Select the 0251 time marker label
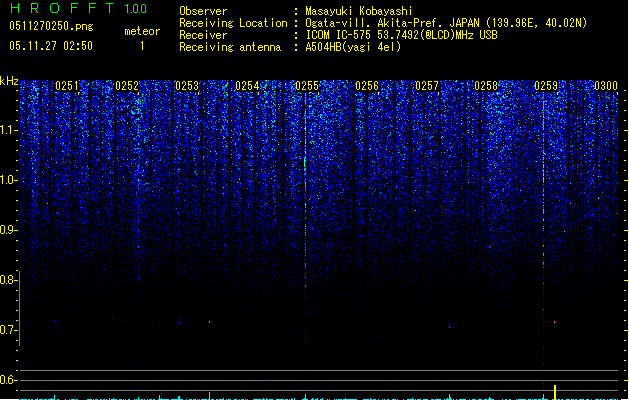The width and height of the screenshot is (629, 400). pos(67,86)
